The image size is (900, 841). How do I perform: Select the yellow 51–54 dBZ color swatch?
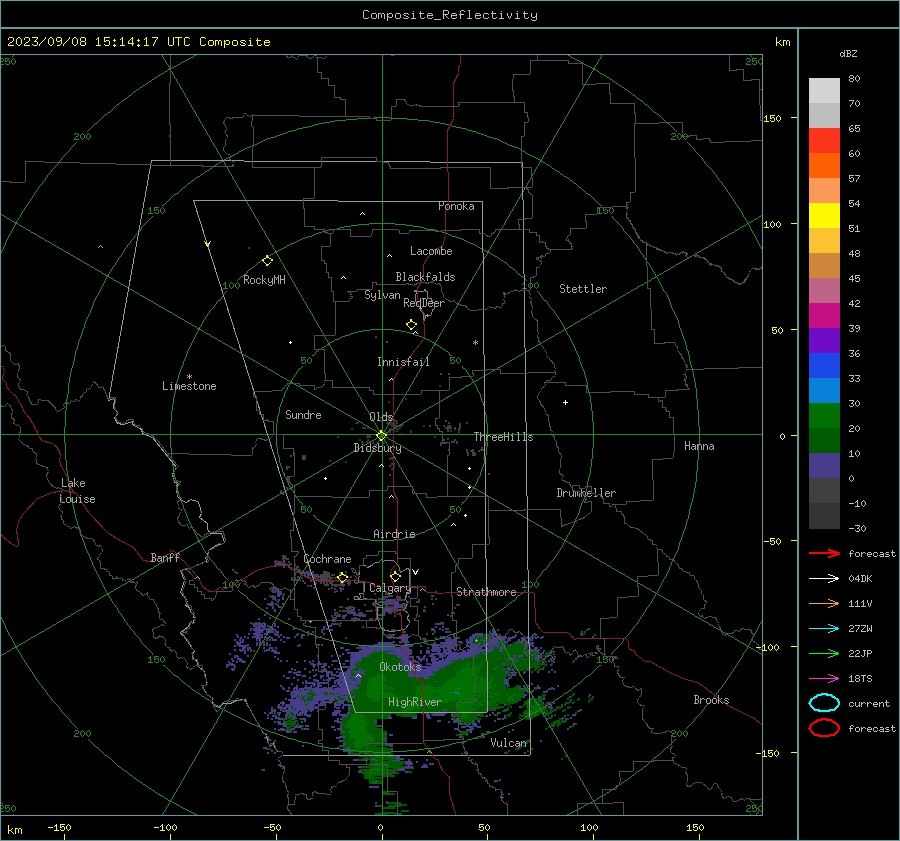click(x=824, y=215)
